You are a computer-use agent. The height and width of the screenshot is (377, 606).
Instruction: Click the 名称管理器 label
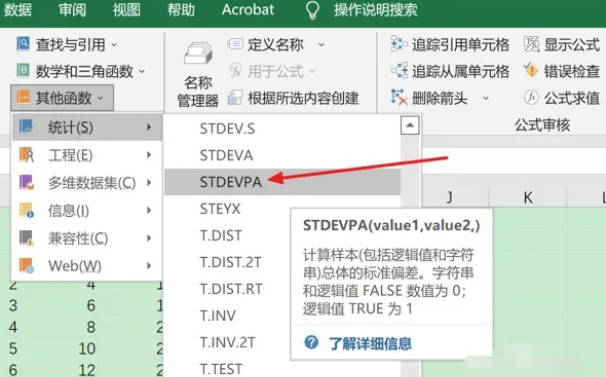point(198,91)
